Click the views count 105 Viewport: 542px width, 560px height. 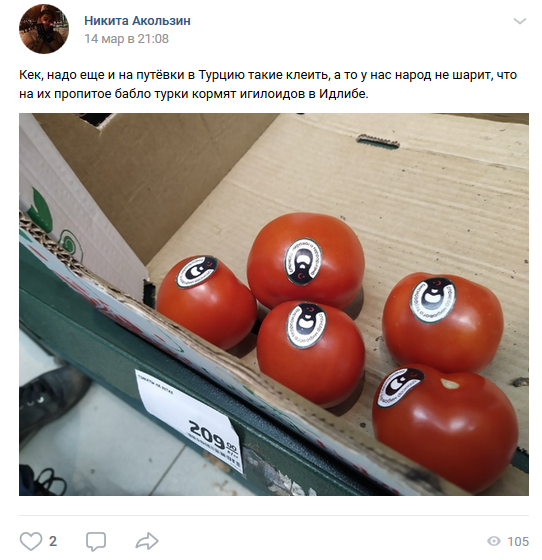coord(518,541)
